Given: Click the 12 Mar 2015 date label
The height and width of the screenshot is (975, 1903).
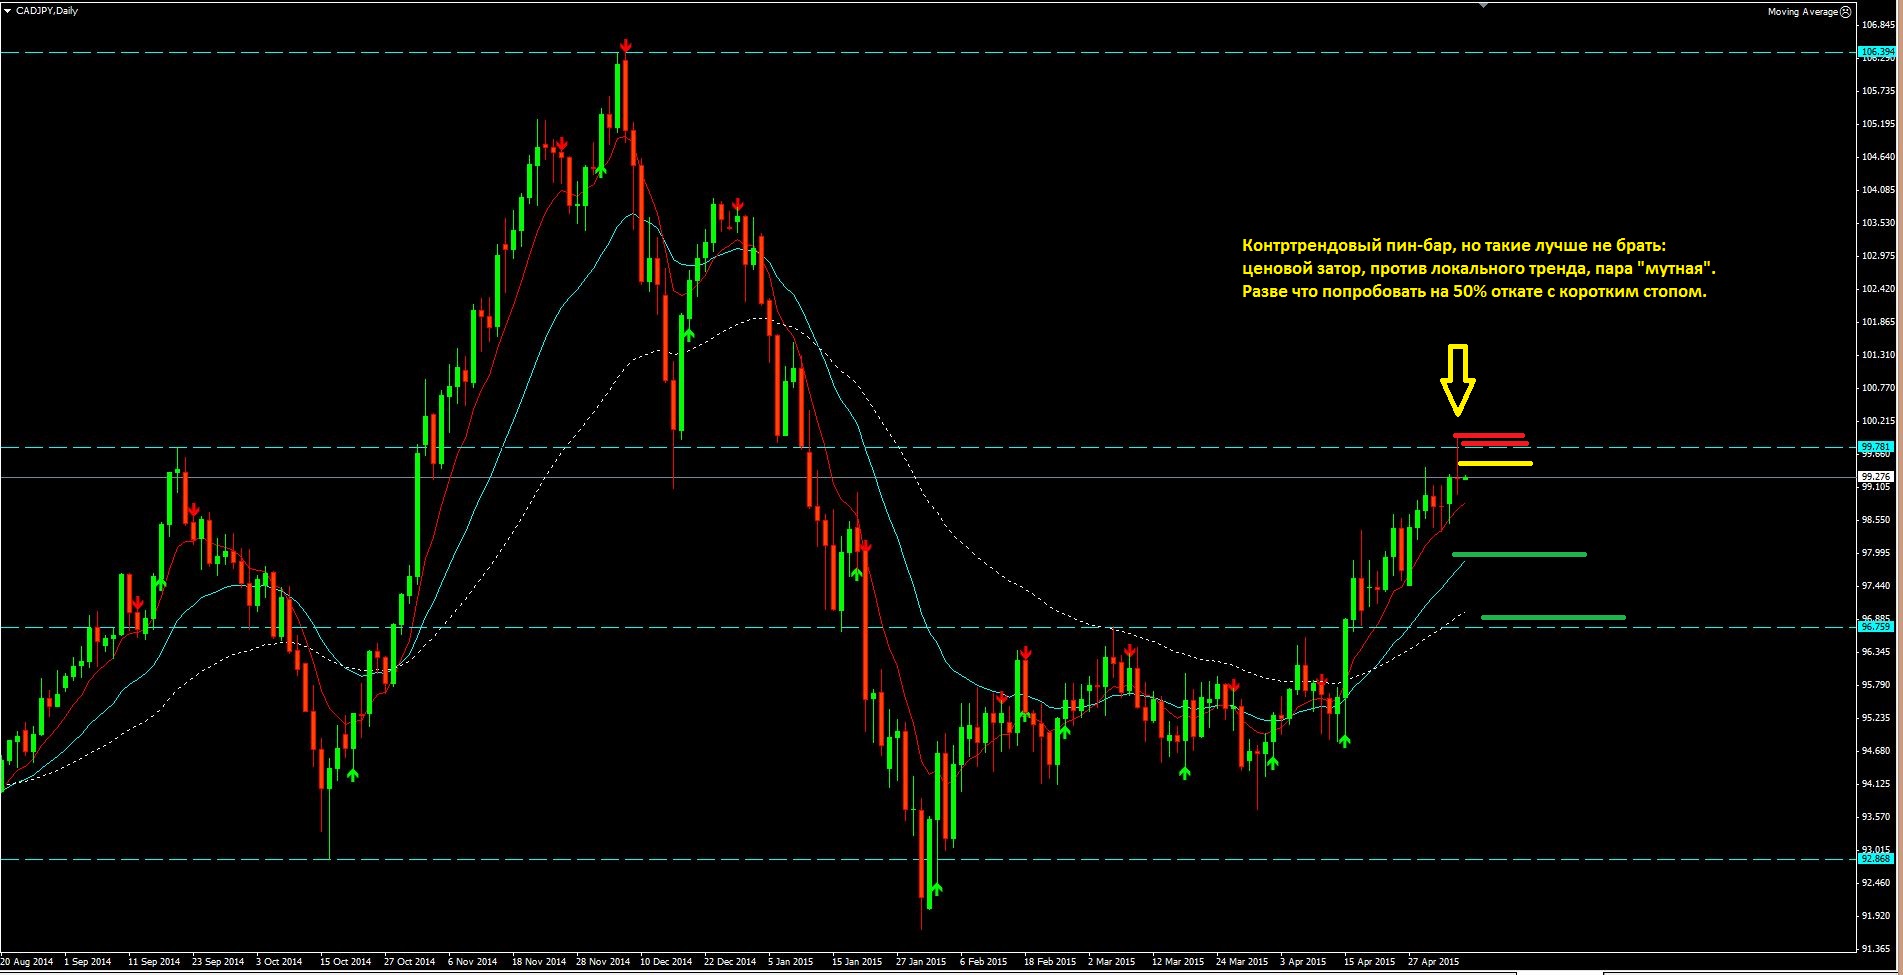Looking at the screenshot, I should (1178, 962).
